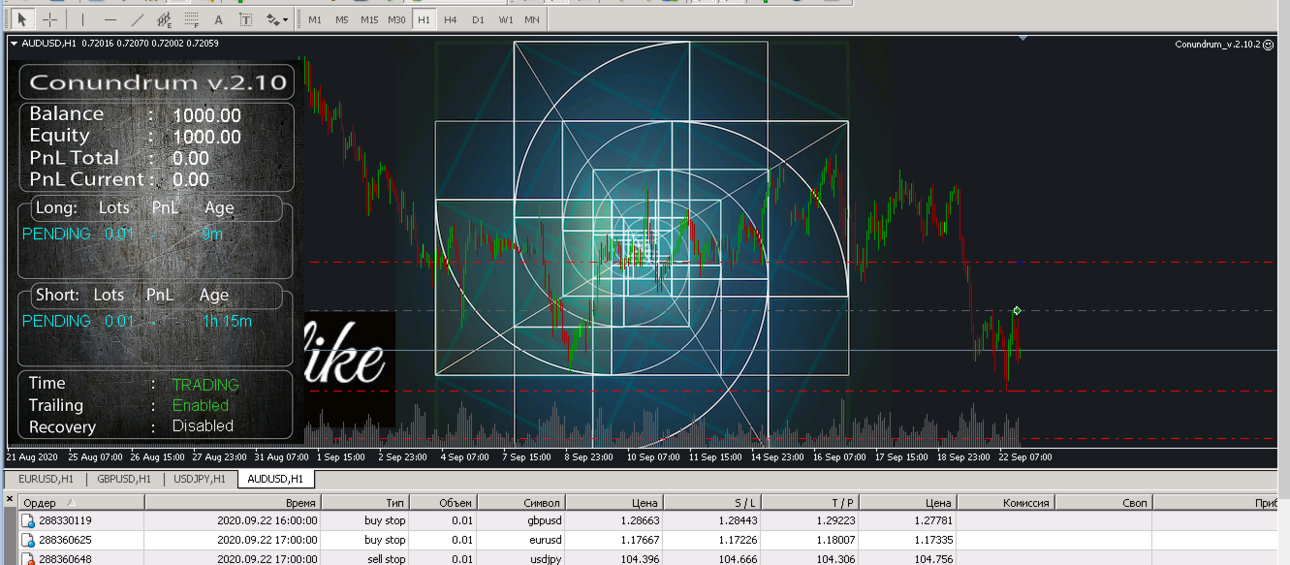Viewport: 1290px width, 565px height.
Task: Click the Short PENDING order row
Action: tap(137, 321)
